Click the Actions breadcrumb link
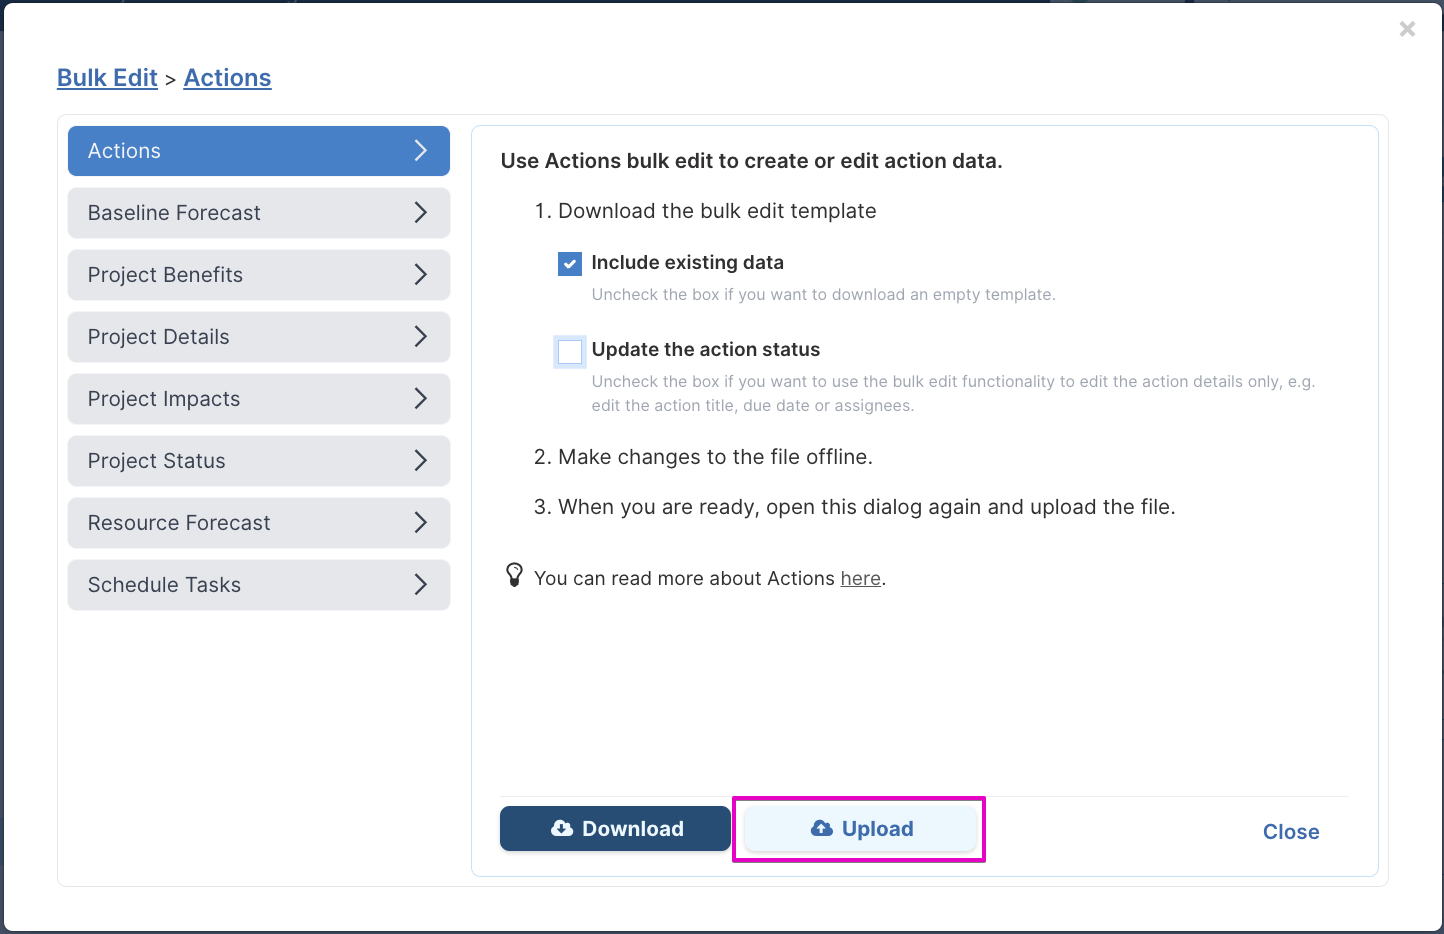Image resolution: width=1444 pixels, height=934 pixels. point(228,78)
